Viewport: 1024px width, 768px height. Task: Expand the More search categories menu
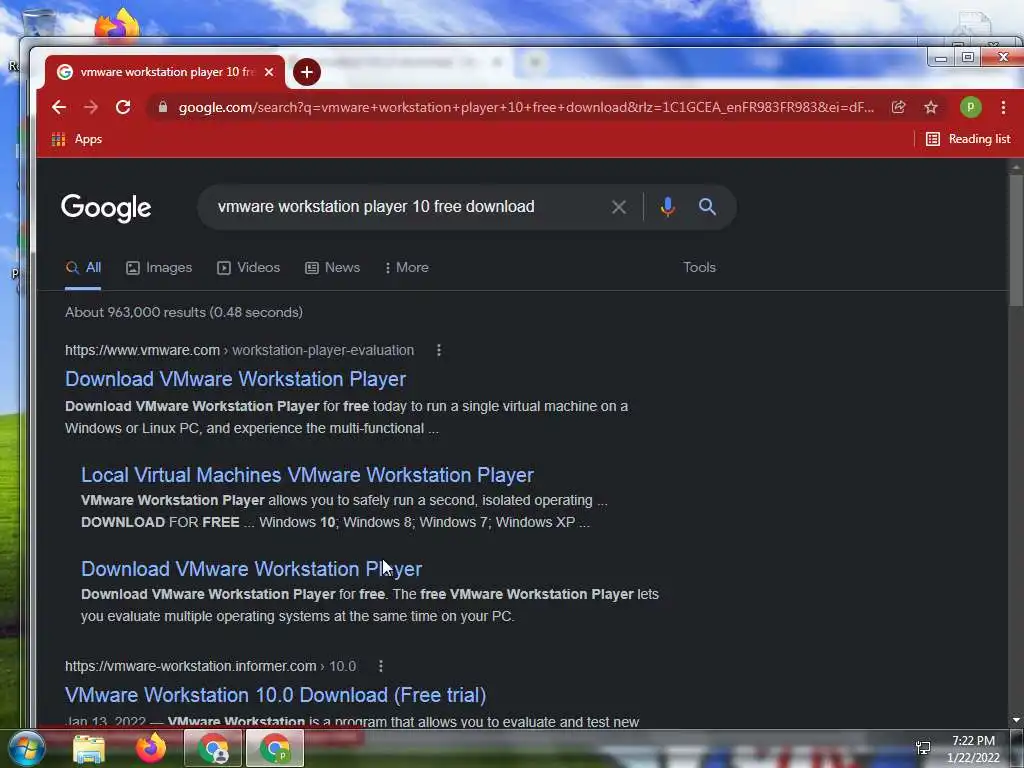pos(407,268)
